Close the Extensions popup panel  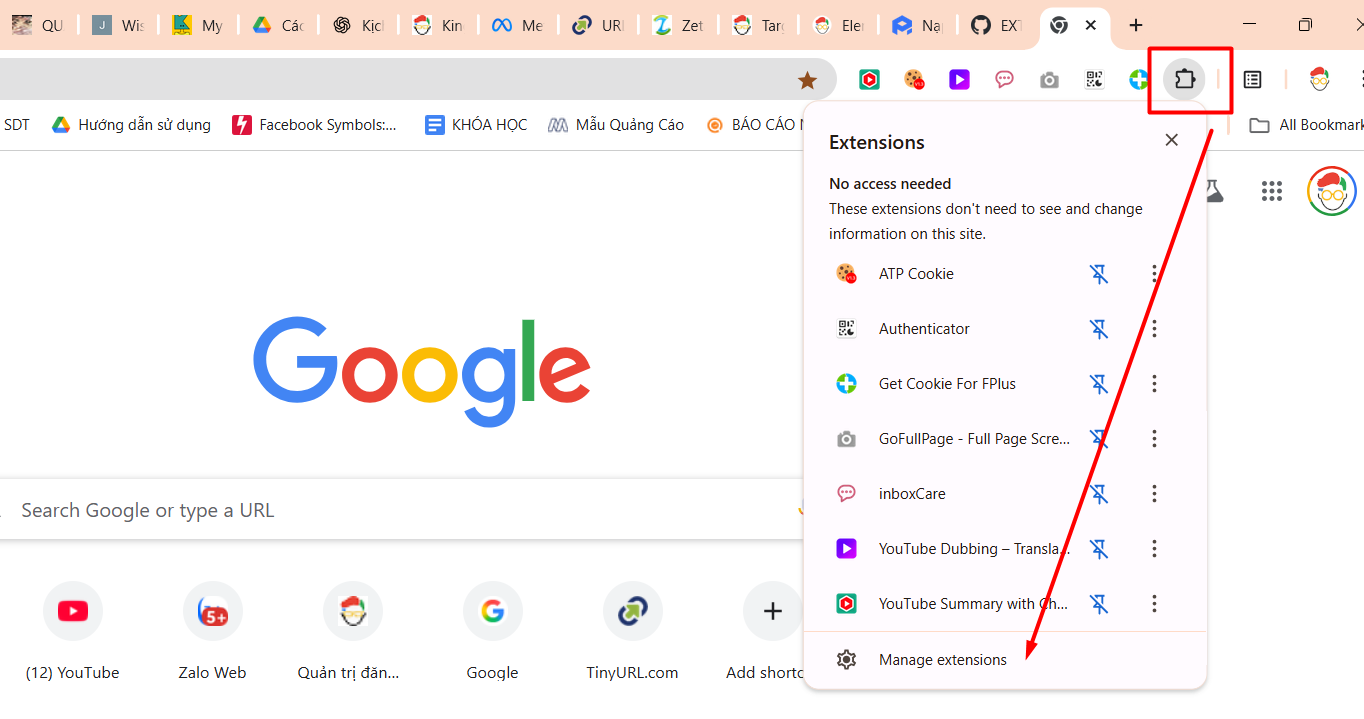point(1171,140)
